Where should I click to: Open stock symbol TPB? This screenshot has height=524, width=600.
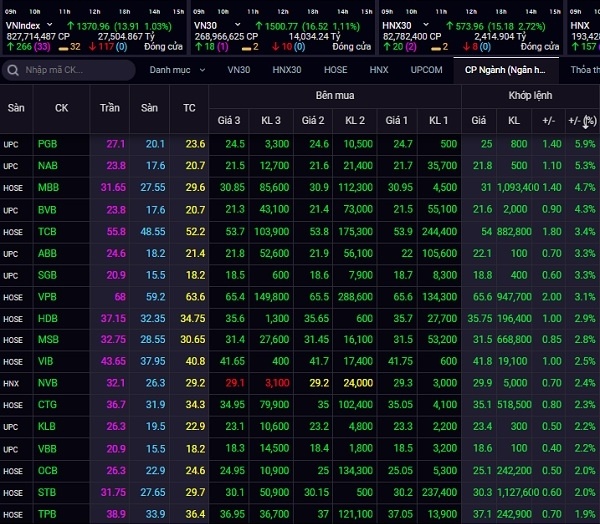(47, 514)
